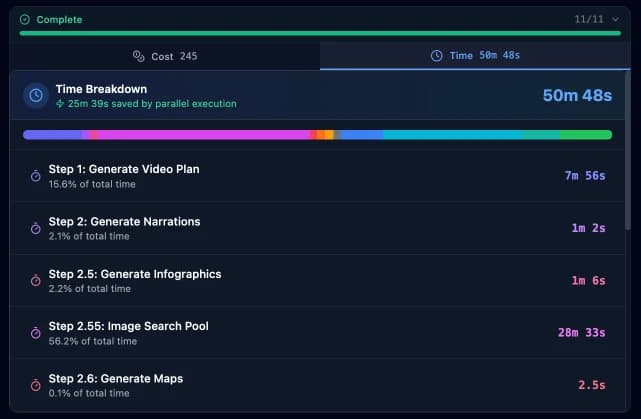Select 'Step 2.5: Generate Infographics' row title
Viewport: 641px width, 419px height.
[135, 274]
